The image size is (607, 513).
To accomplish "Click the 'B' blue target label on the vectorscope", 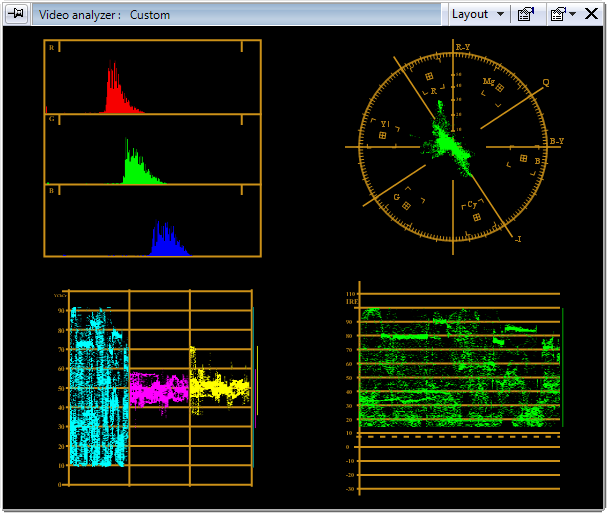I will coord(537,161).
